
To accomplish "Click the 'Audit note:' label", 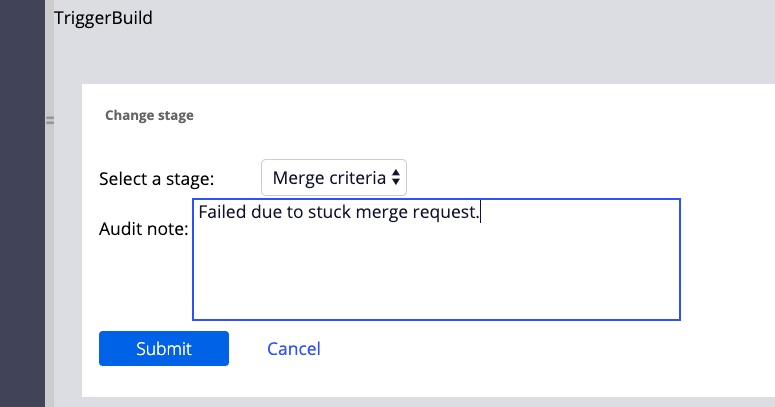I will (143, 230).
